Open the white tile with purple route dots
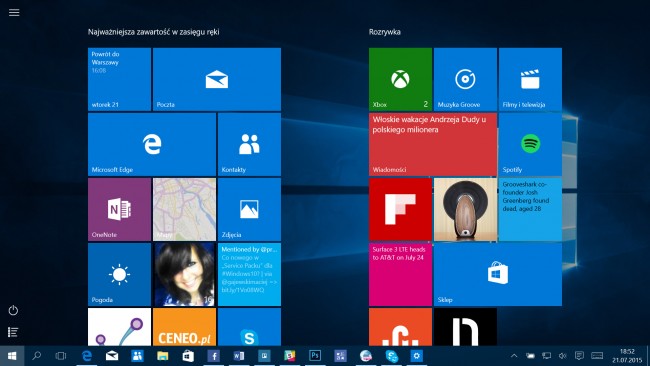Image resolution: width=650 pixels, height=366 pixels. [x=119, y=327]
